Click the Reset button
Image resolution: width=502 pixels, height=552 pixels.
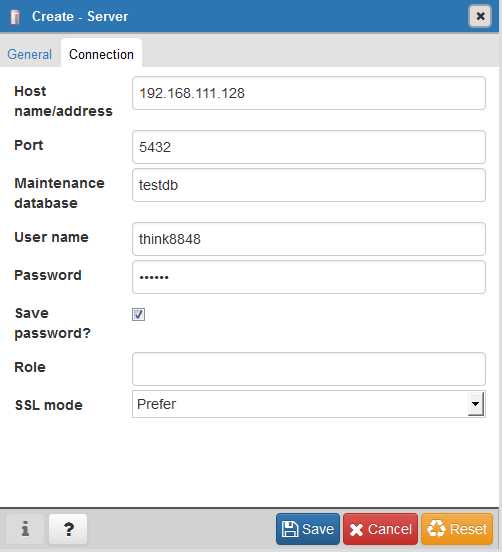457,529
